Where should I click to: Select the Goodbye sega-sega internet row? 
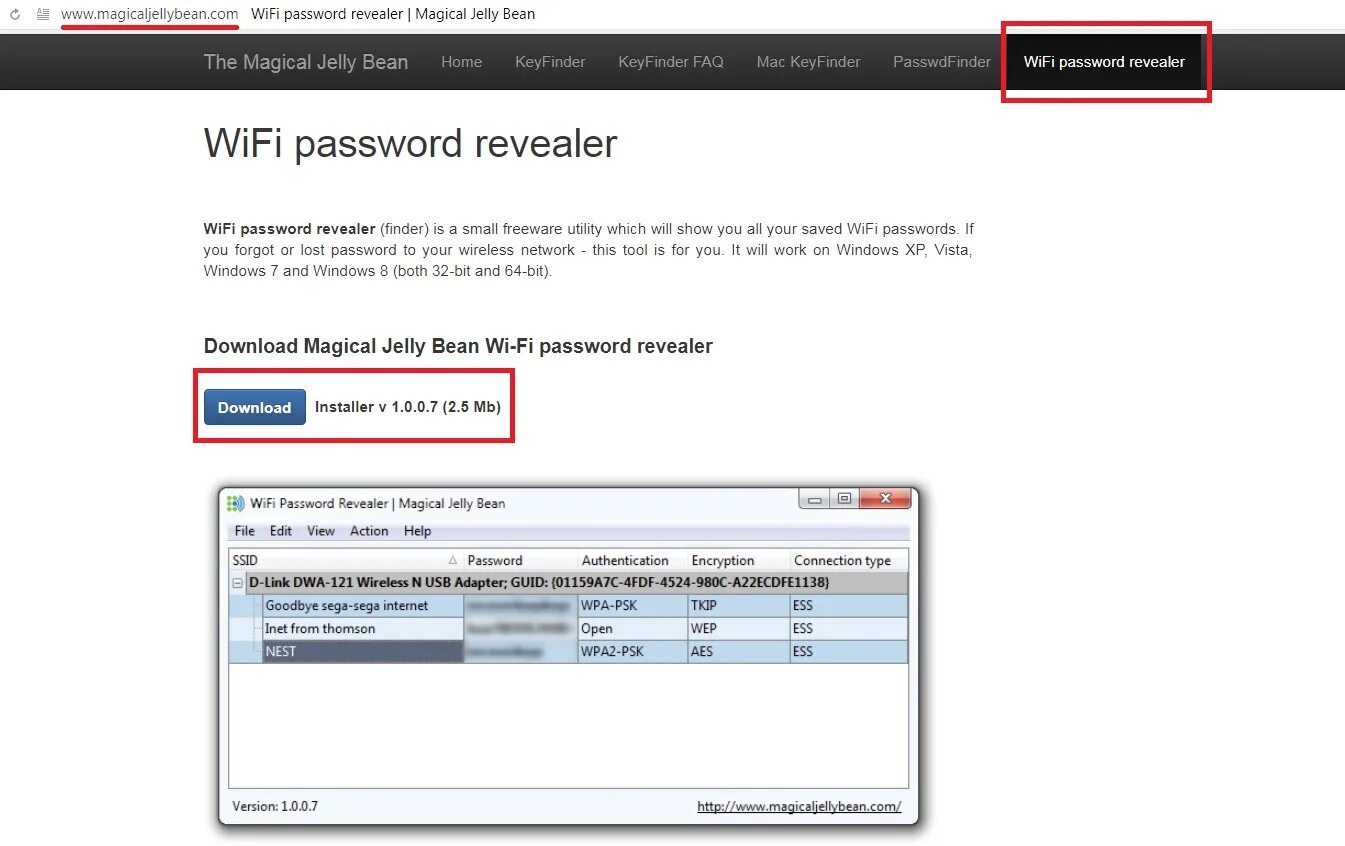pyautogui.click(x=569, y=606)
